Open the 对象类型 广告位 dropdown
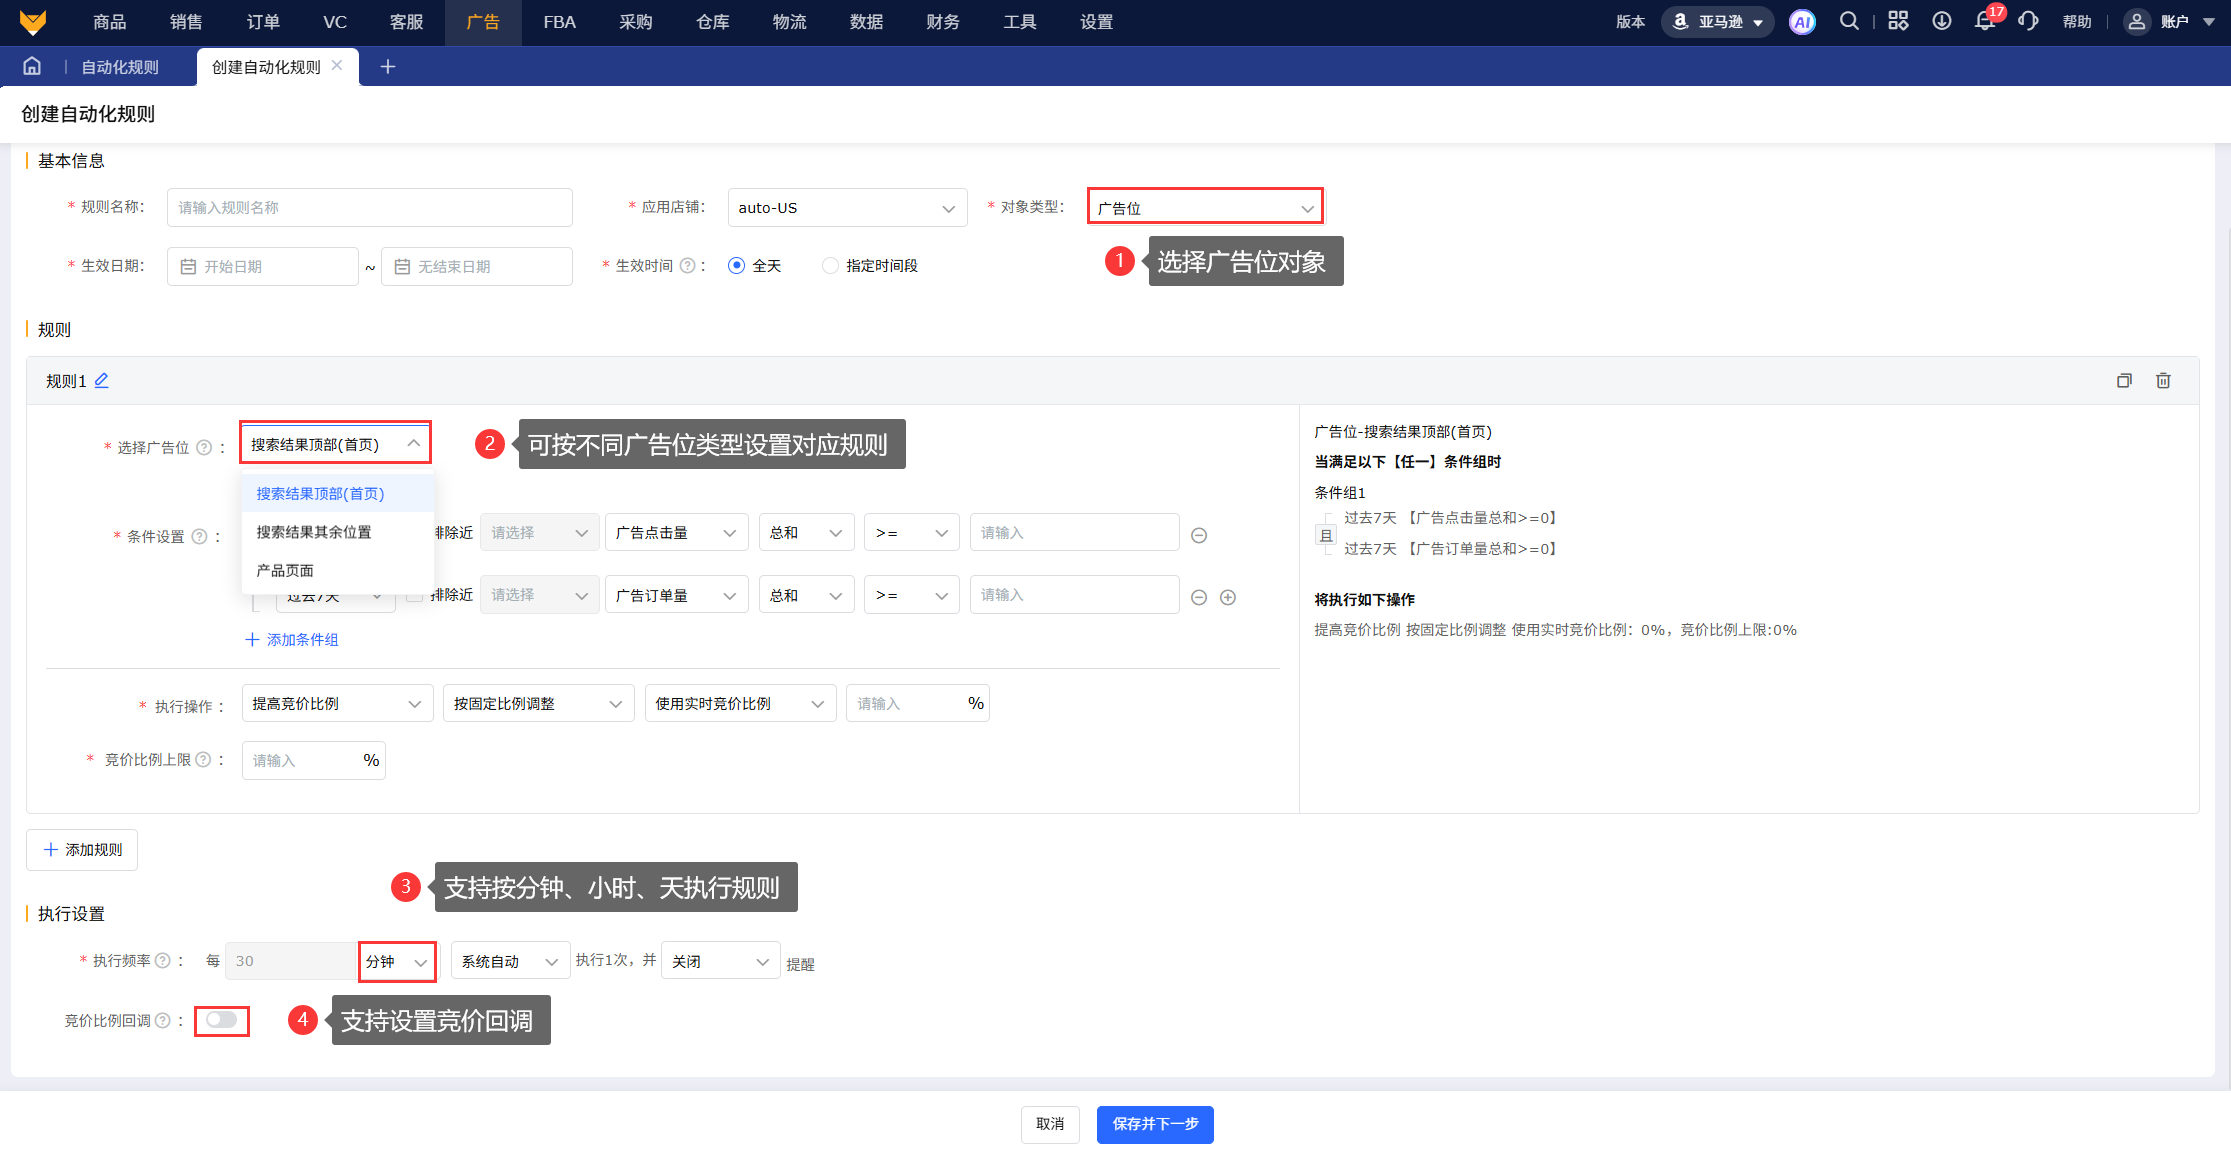Screen dimensions: 2231x1155 point(1204,208)
